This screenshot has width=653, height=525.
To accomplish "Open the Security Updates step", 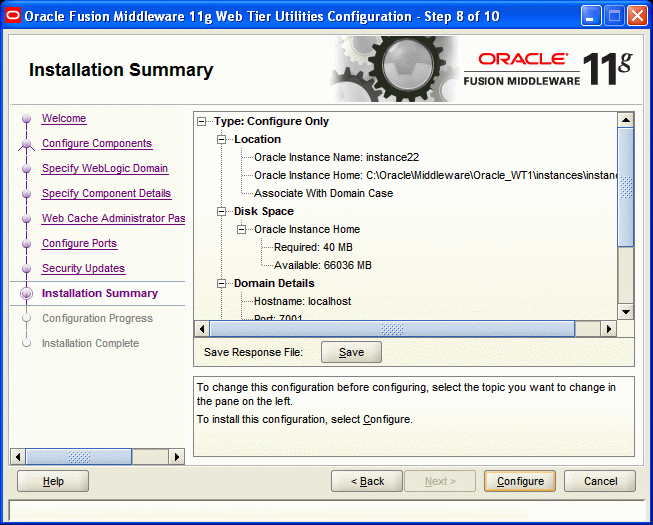I will click(83, 268).
